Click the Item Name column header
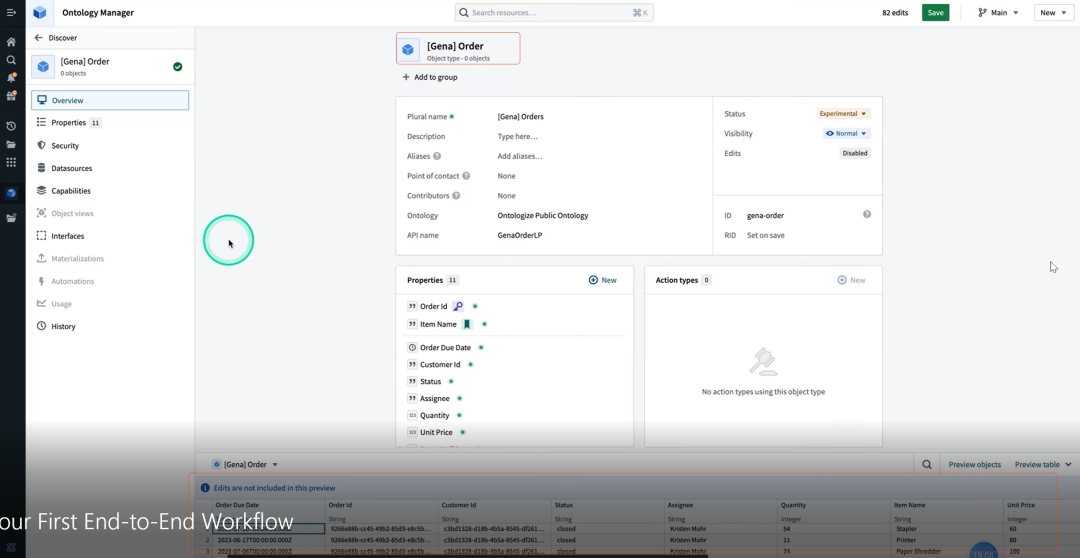Viewport: 1080px width, 558px height. pyautogui.click(x=911, y=505)
